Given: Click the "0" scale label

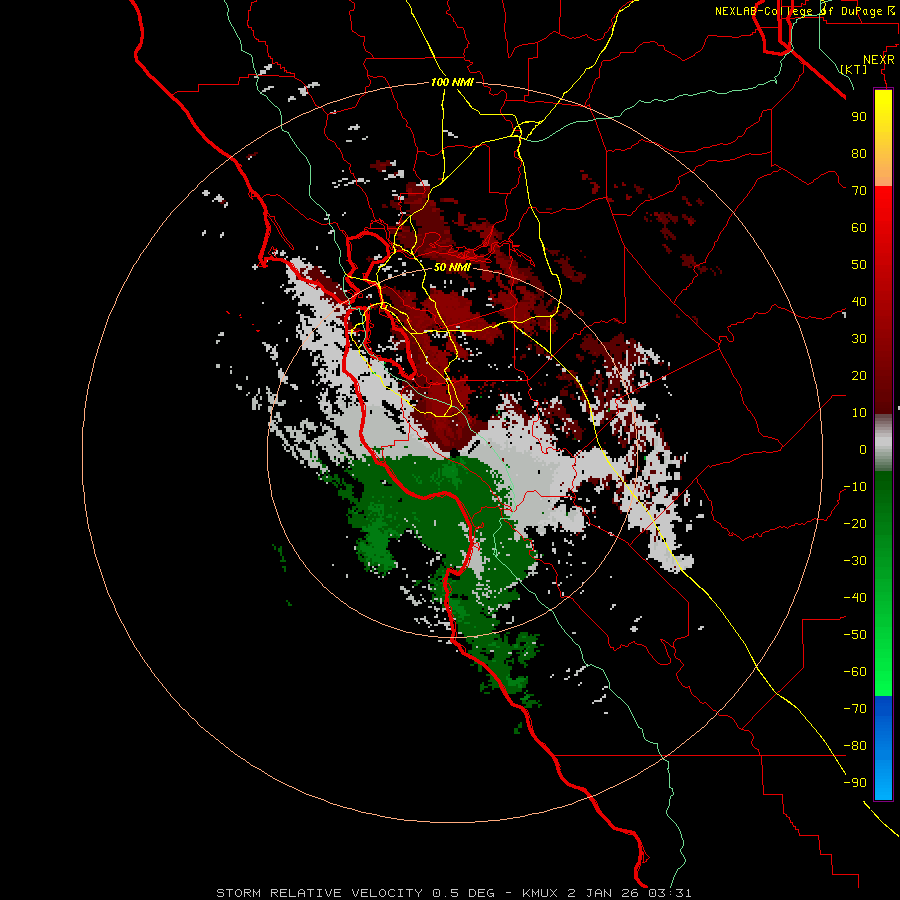Looking at the screenshot, I should coord(863,449).
